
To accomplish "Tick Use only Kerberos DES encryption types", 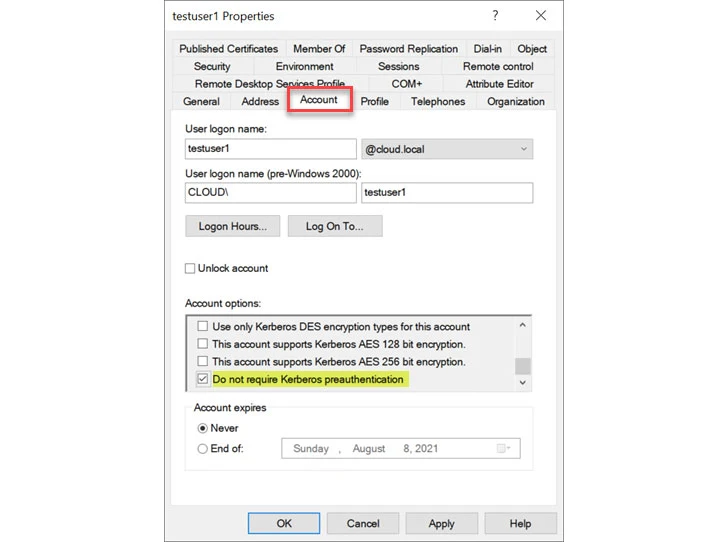I will coord(203,327).
